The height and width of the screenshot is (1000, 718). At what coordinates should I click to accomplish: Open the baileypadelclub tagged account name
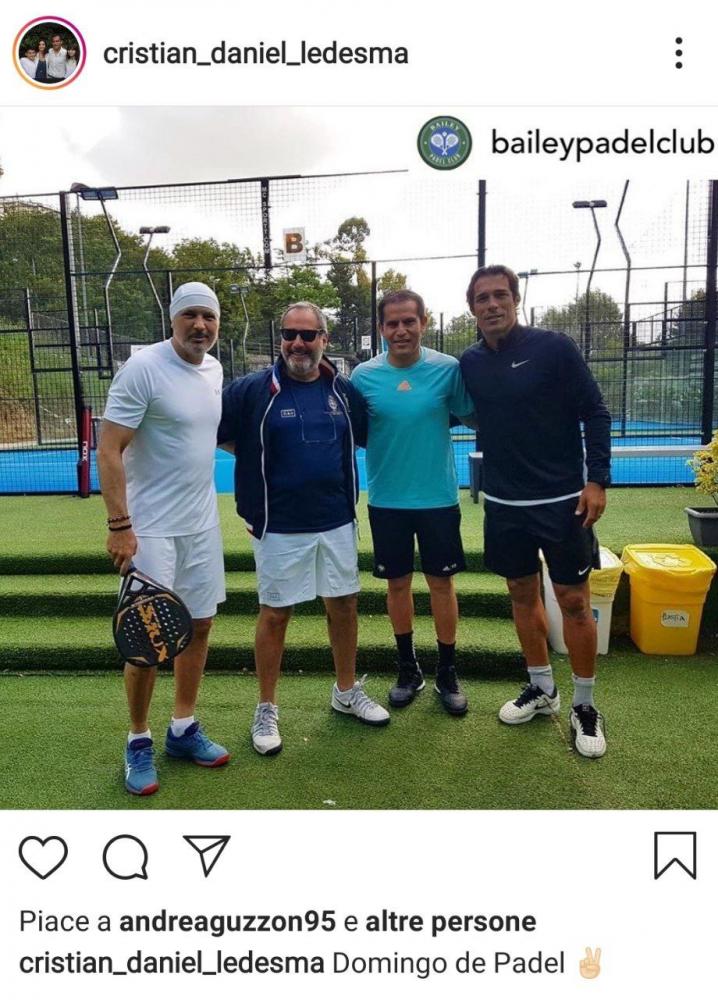click(603, 143)
